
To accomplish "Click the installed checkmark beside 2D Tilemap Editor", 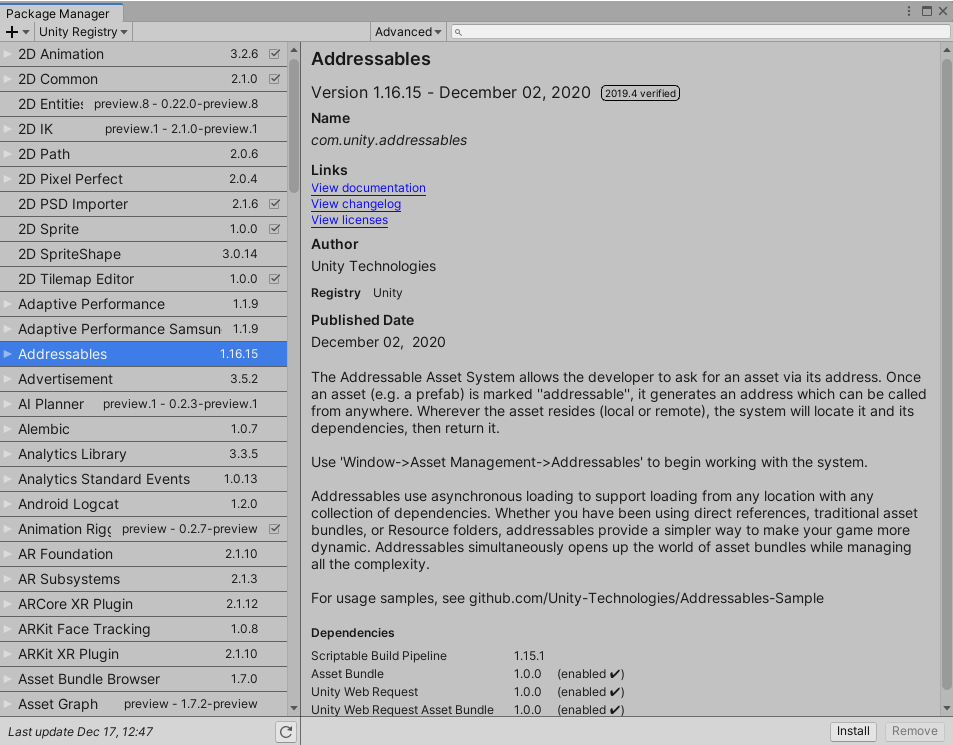I will pyautogui.click(x=275, y=279).
